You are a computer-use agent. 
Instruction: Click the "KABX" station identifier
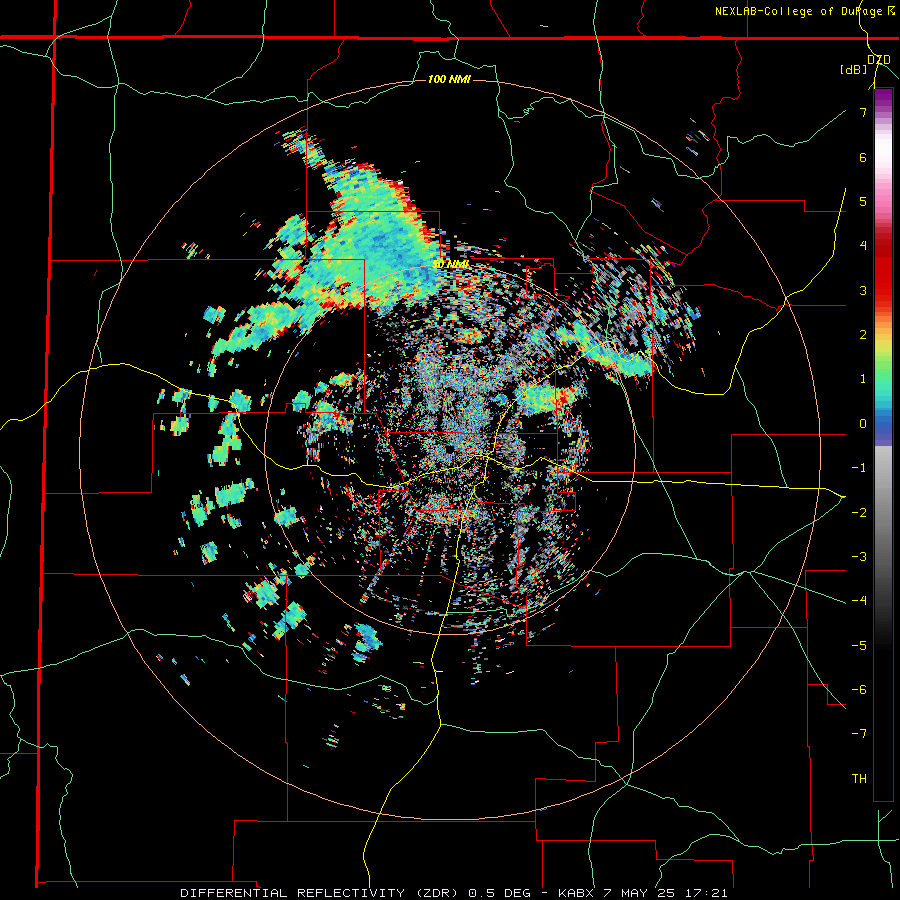(577, 893)
